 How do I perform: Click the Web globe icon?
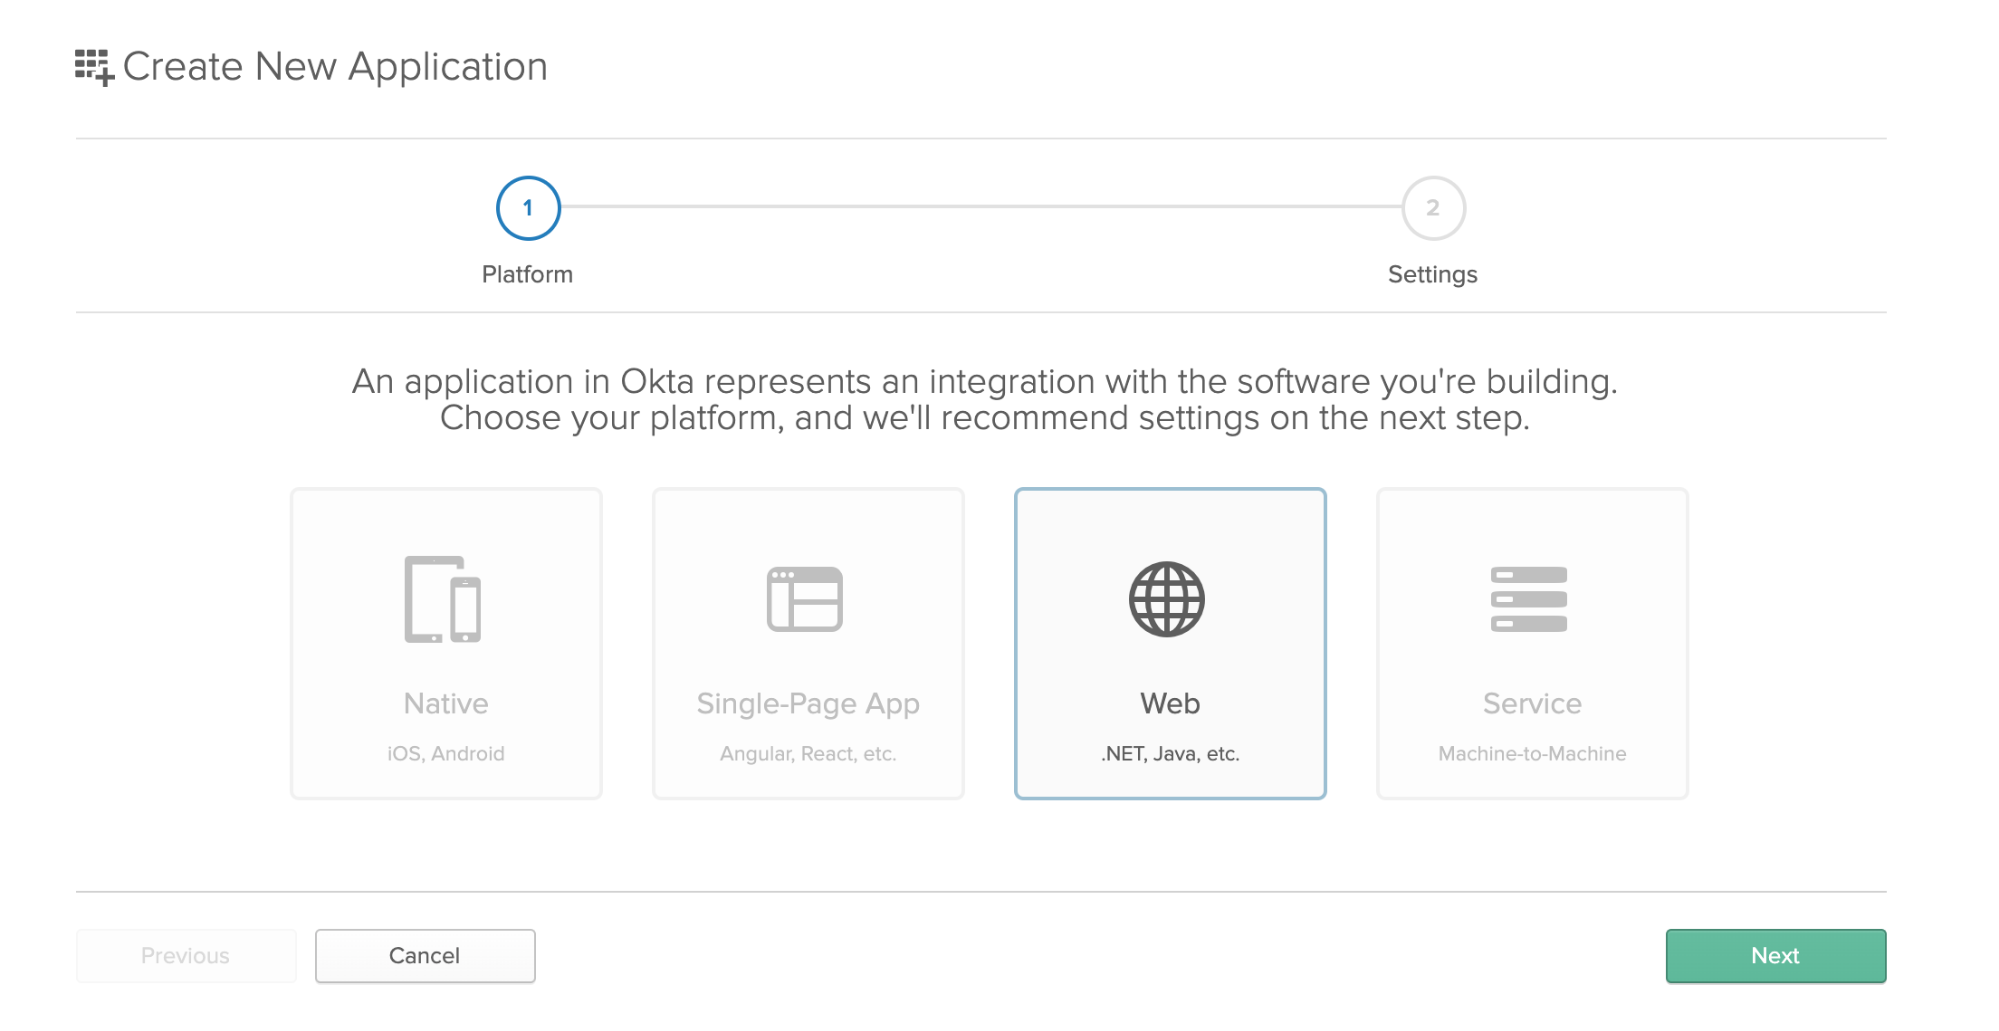click(1167, 599)
